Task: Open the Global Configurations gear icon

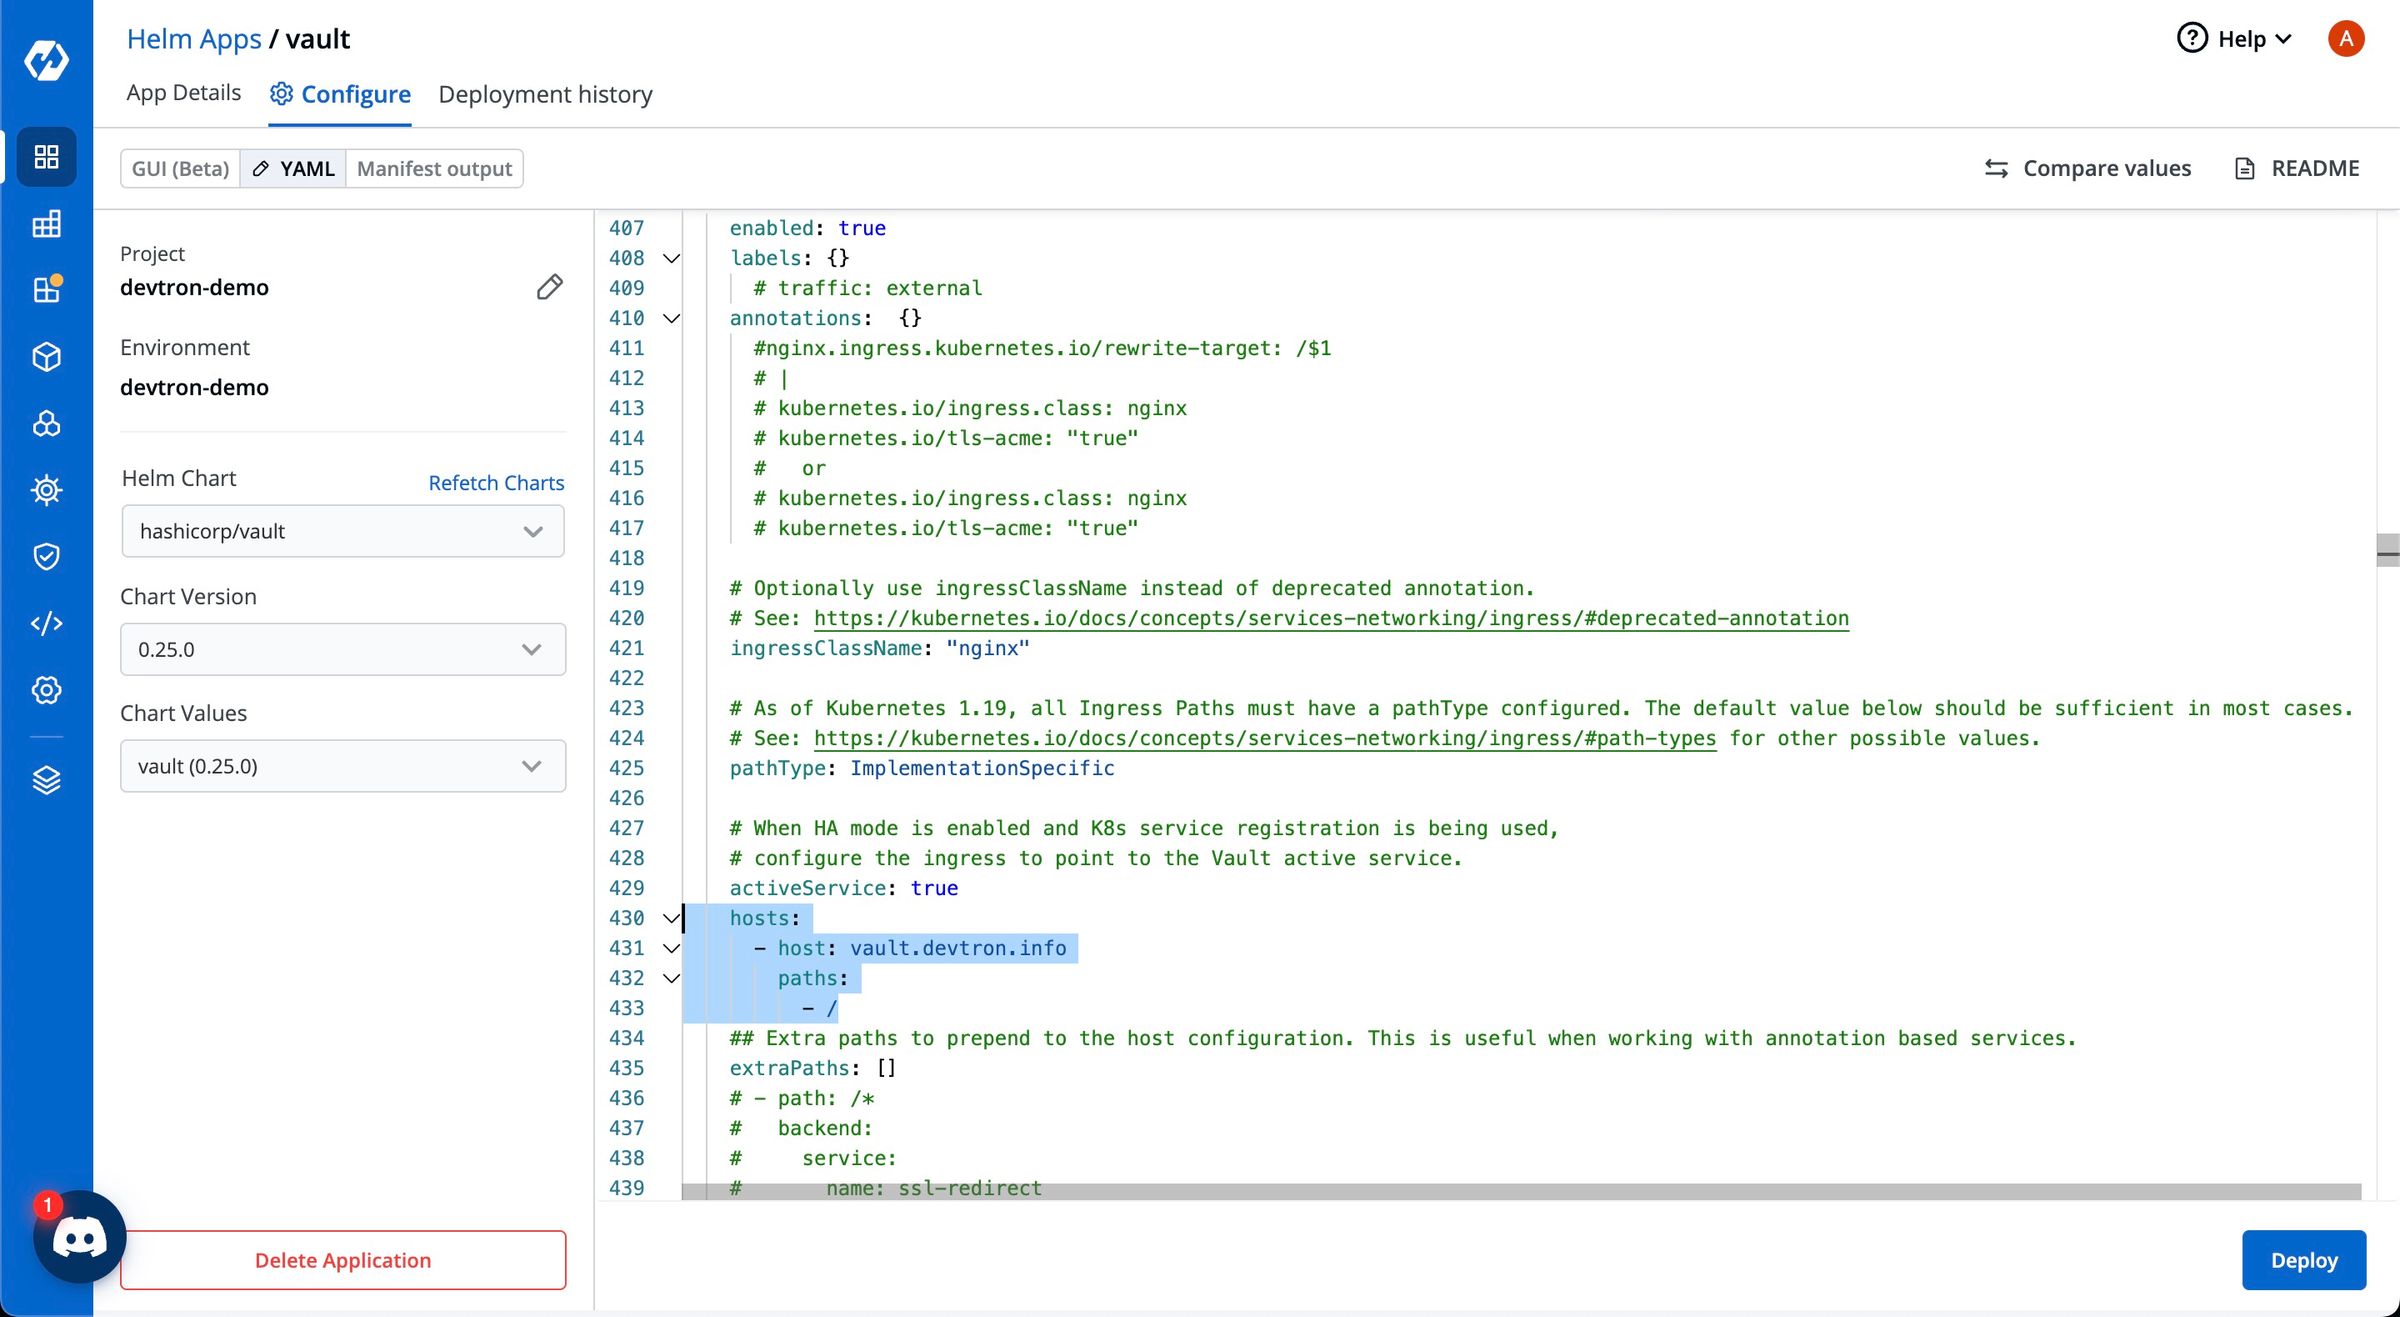Action: pos(46,690)
